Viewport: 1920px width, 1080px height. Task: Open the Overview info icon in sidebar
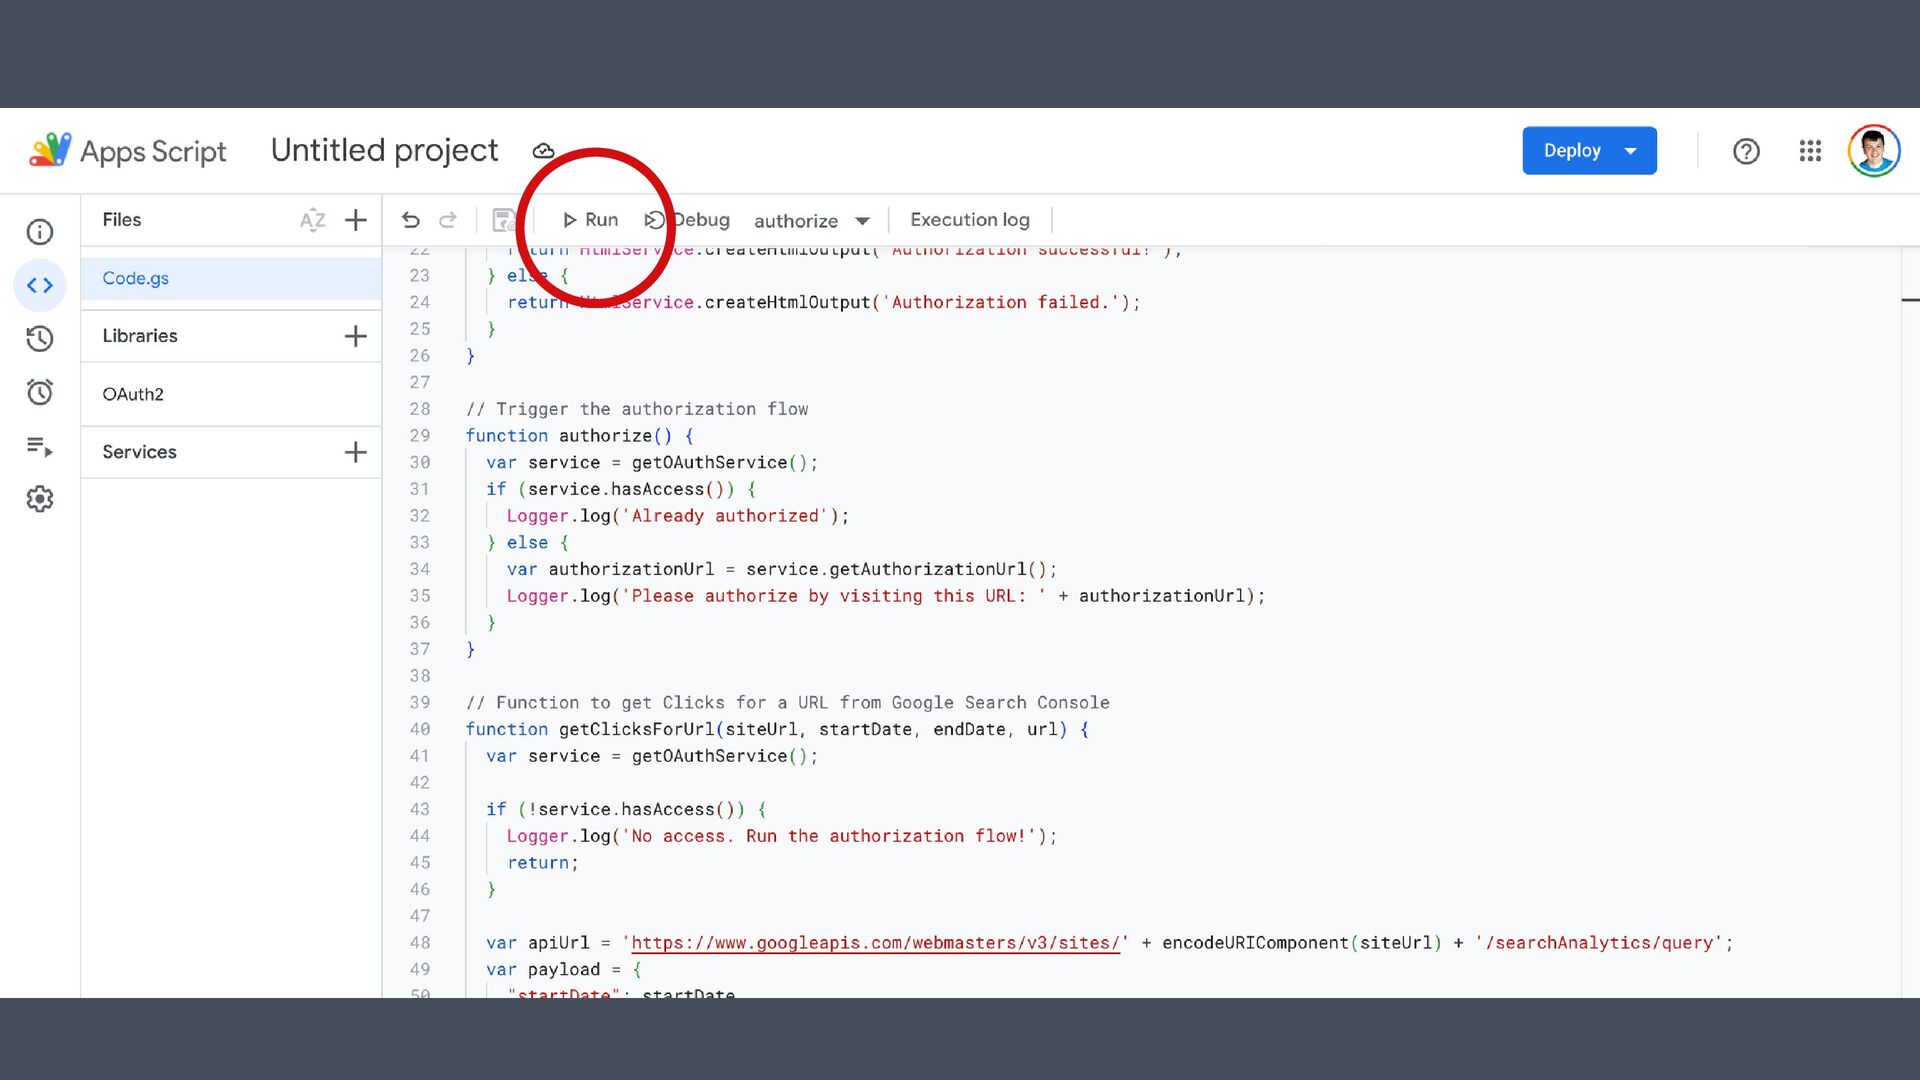point(40,232)
